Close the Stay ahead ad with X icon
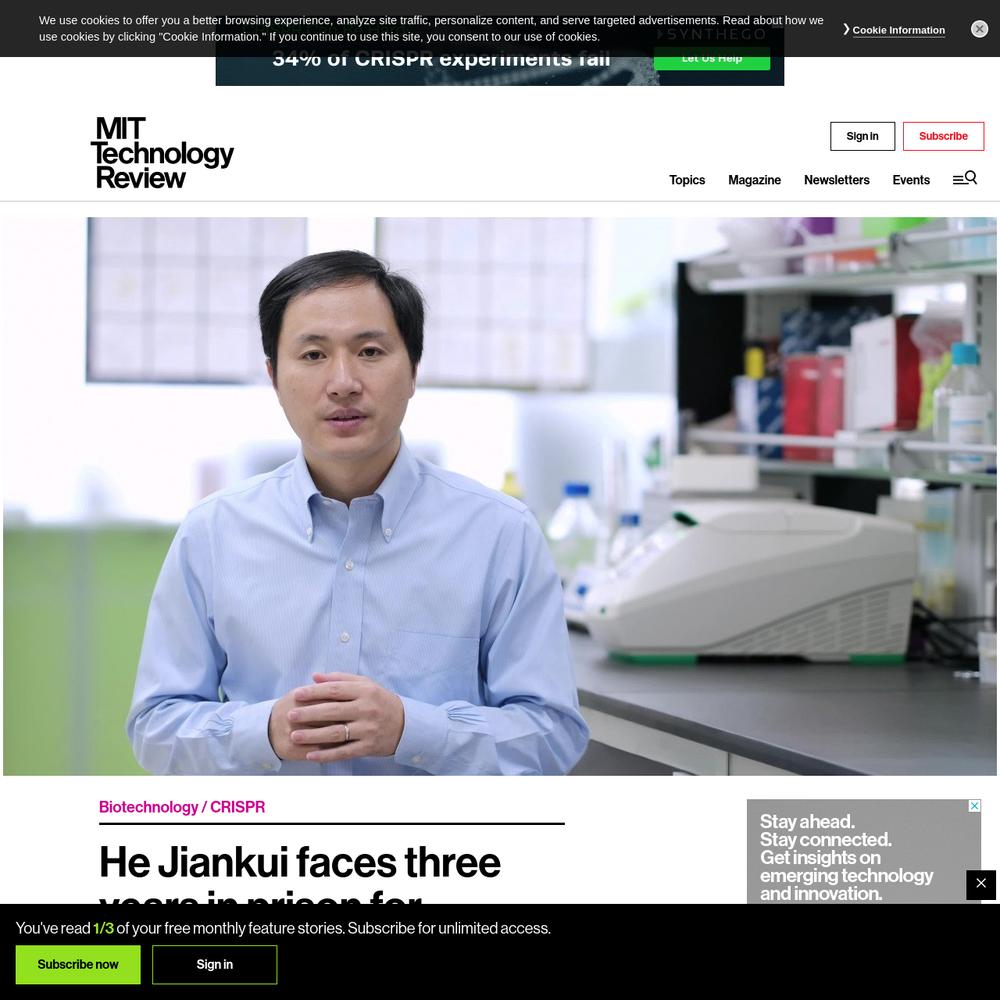1000x1000 pixels. [974, 805]
